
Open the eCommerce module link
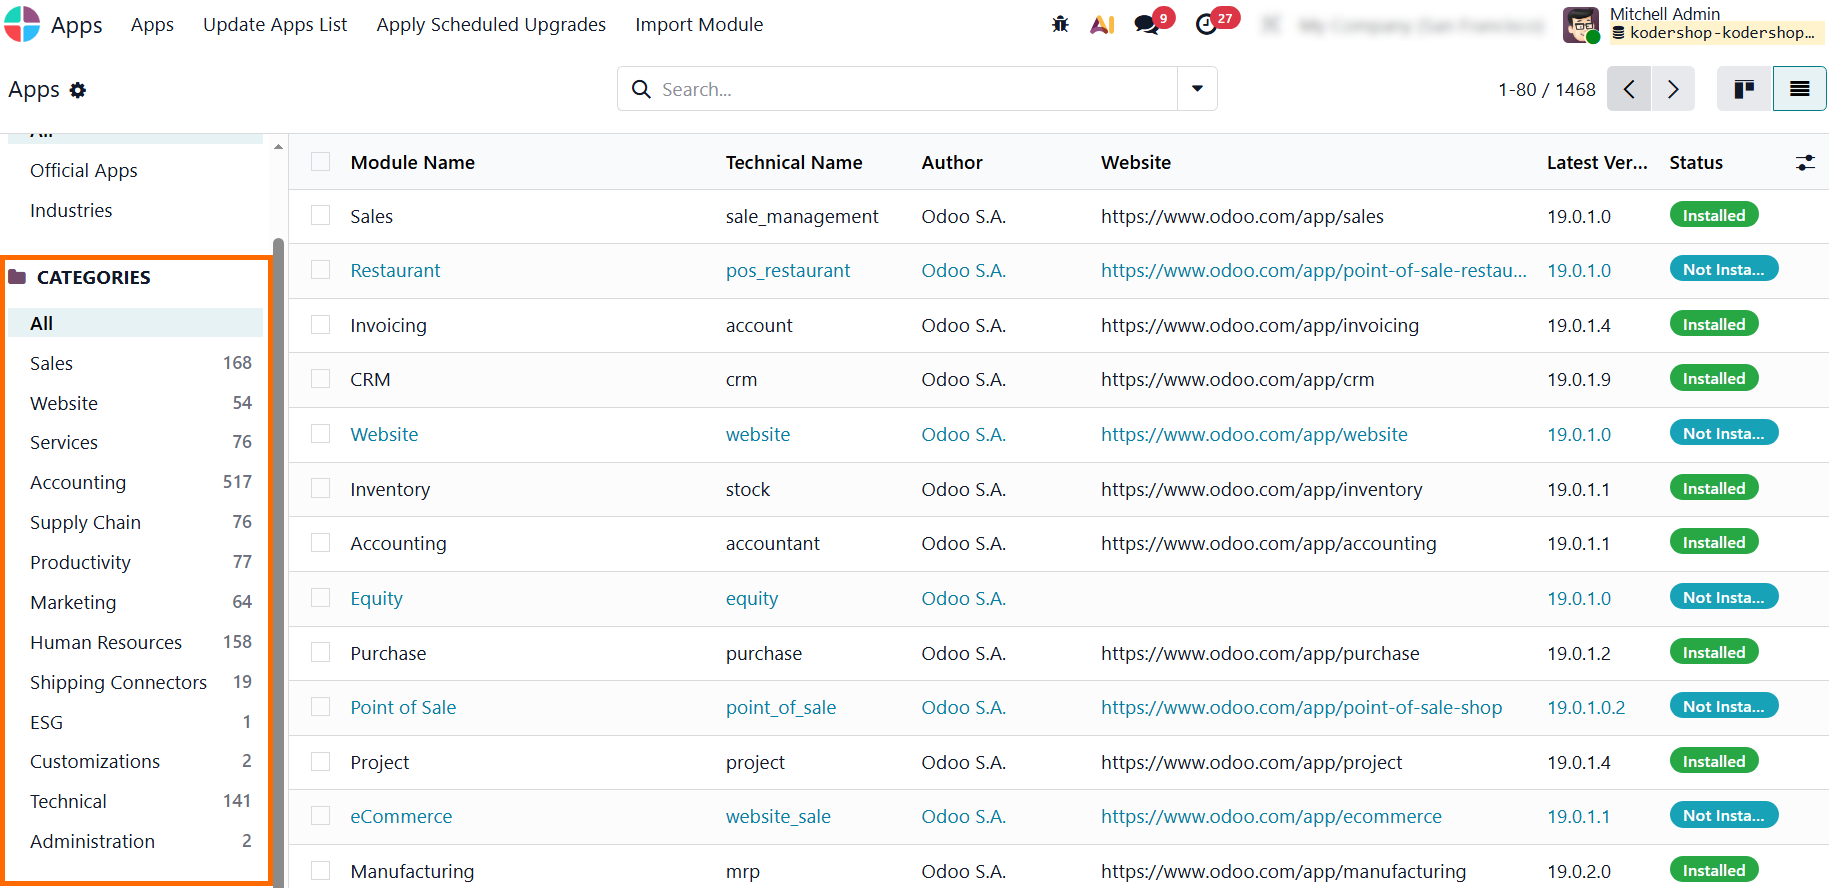point(401,816)
